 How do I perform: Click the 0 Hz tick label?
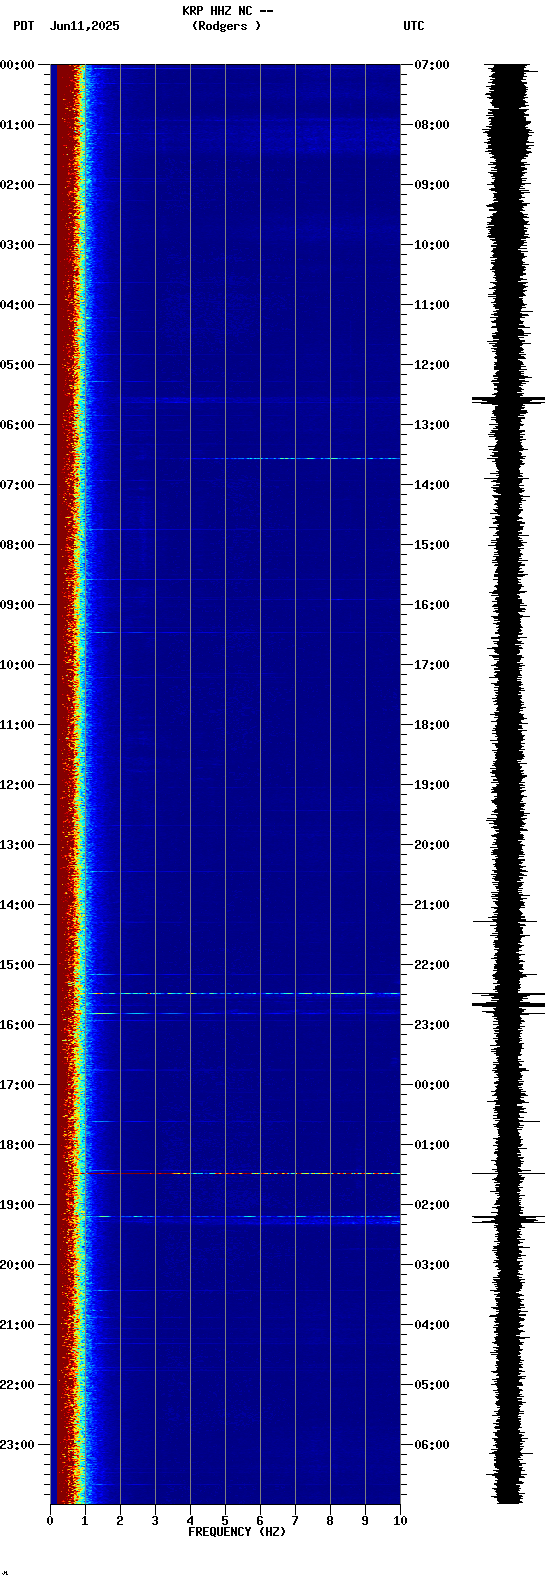[50, 1521]
